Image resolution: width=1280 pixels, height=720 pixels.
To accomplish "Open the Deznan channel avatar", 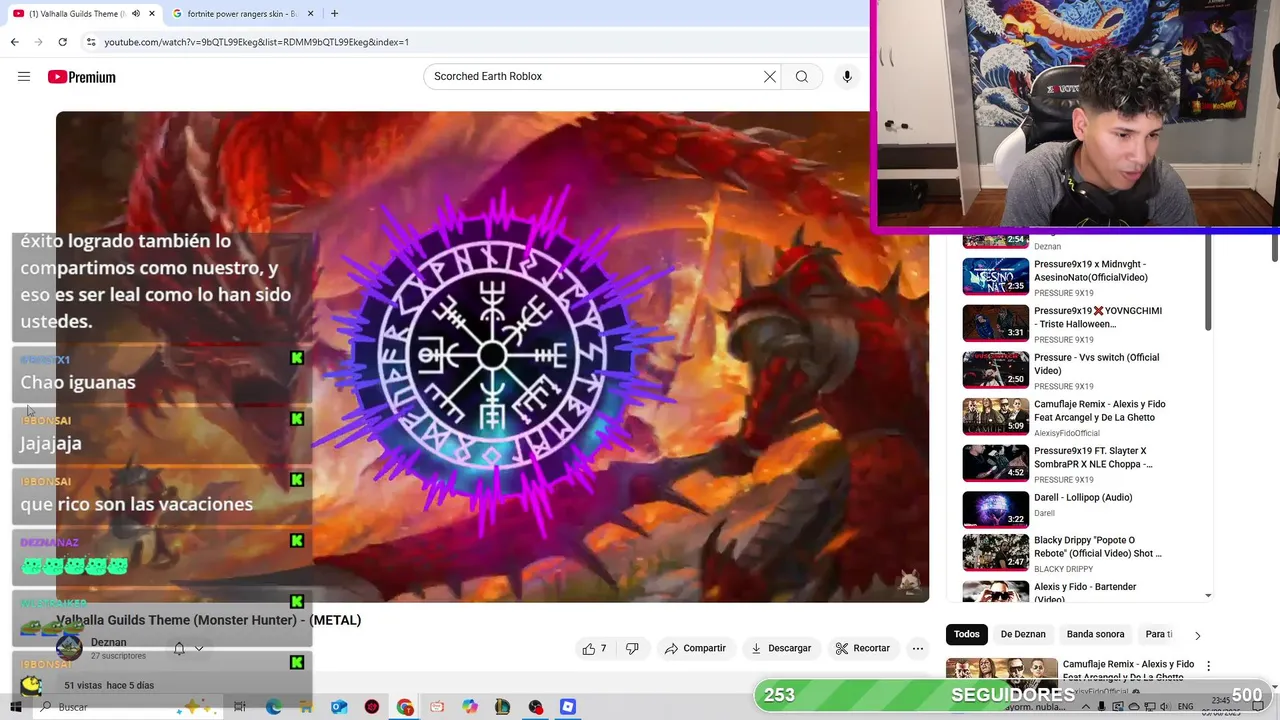I will pos(68,648).
